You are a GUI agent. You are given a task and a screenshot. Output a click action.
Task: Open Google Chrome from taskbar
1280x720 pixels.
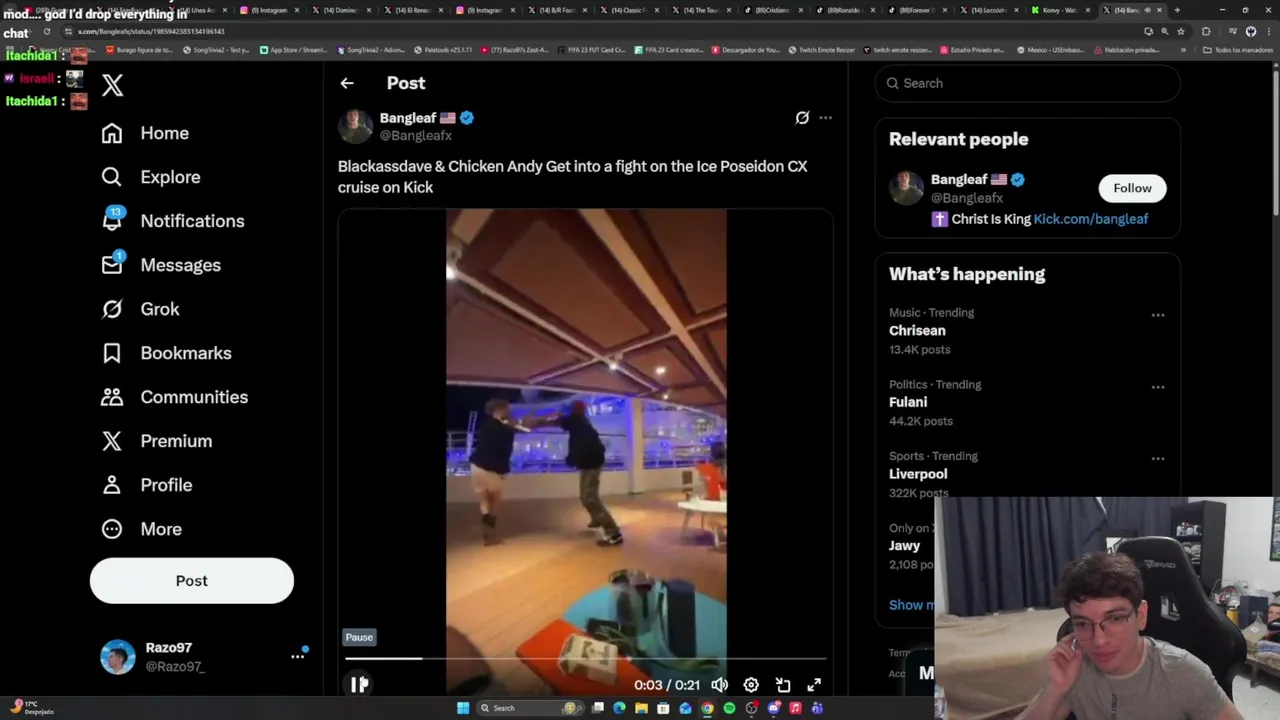point(707,708)
